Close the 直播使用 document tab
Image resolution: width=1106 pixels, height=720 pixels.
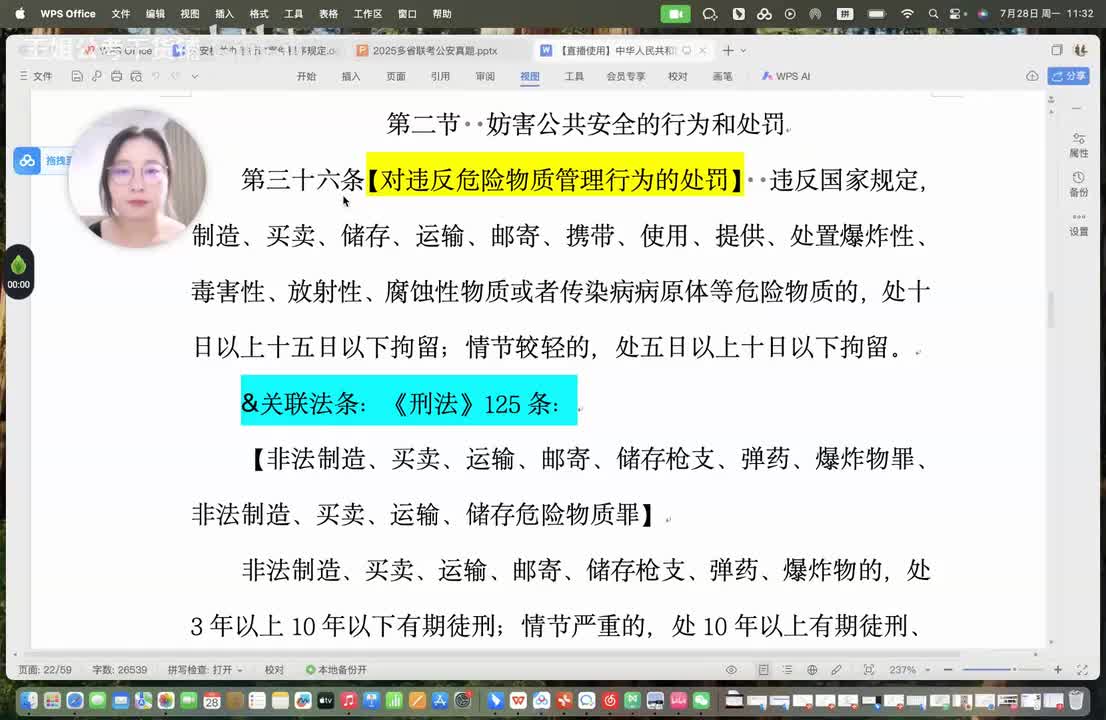coord(703,51)
